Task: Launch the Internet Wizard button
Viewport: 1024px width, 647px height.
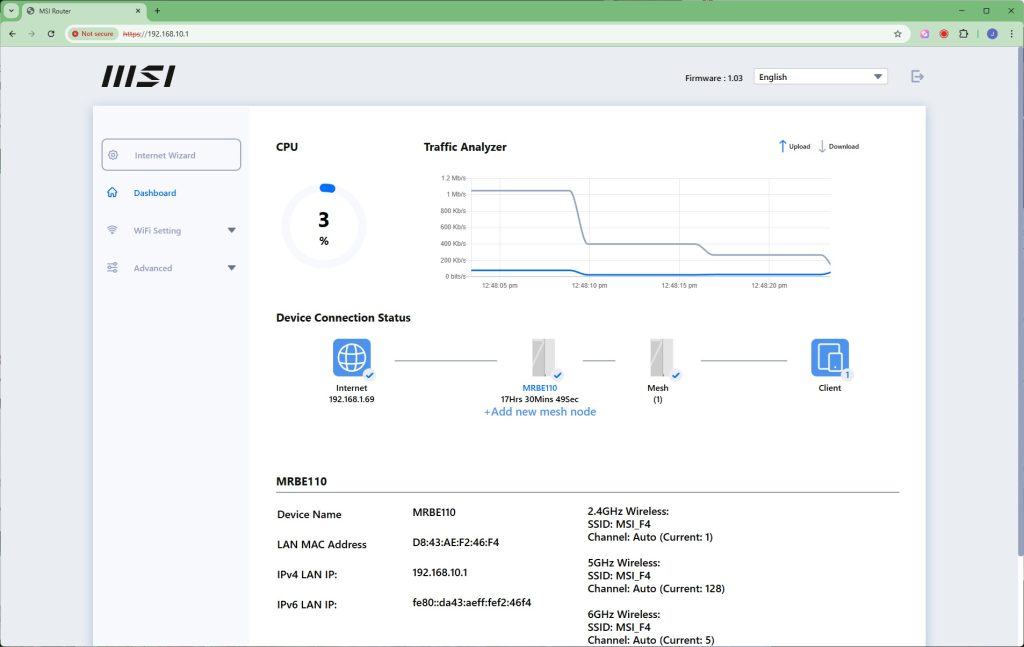Action: [171, 155]
